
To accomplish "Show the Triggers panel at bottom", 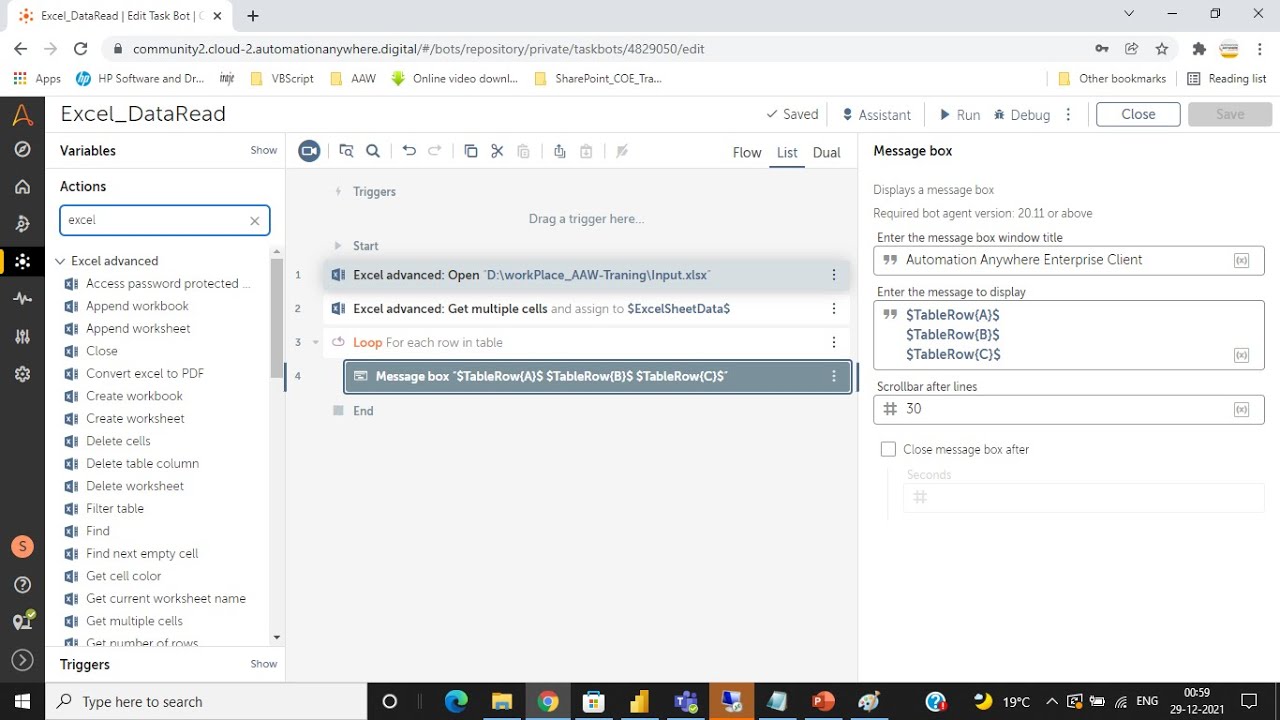I will coord(264,664).
